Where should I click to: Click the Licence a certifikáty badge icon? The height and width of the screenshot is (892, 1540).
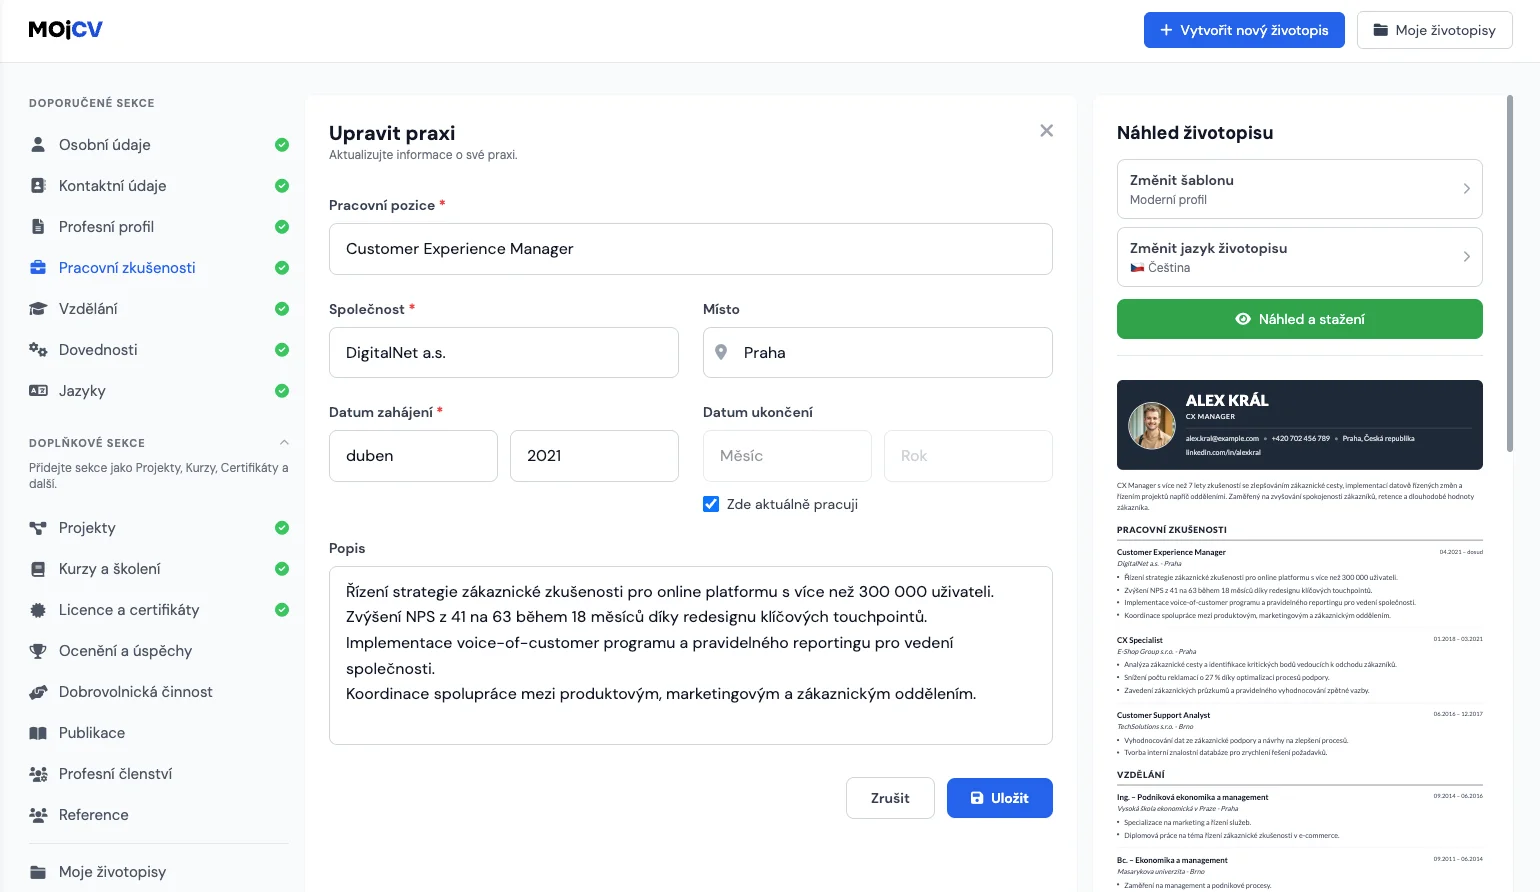[38, 609]
